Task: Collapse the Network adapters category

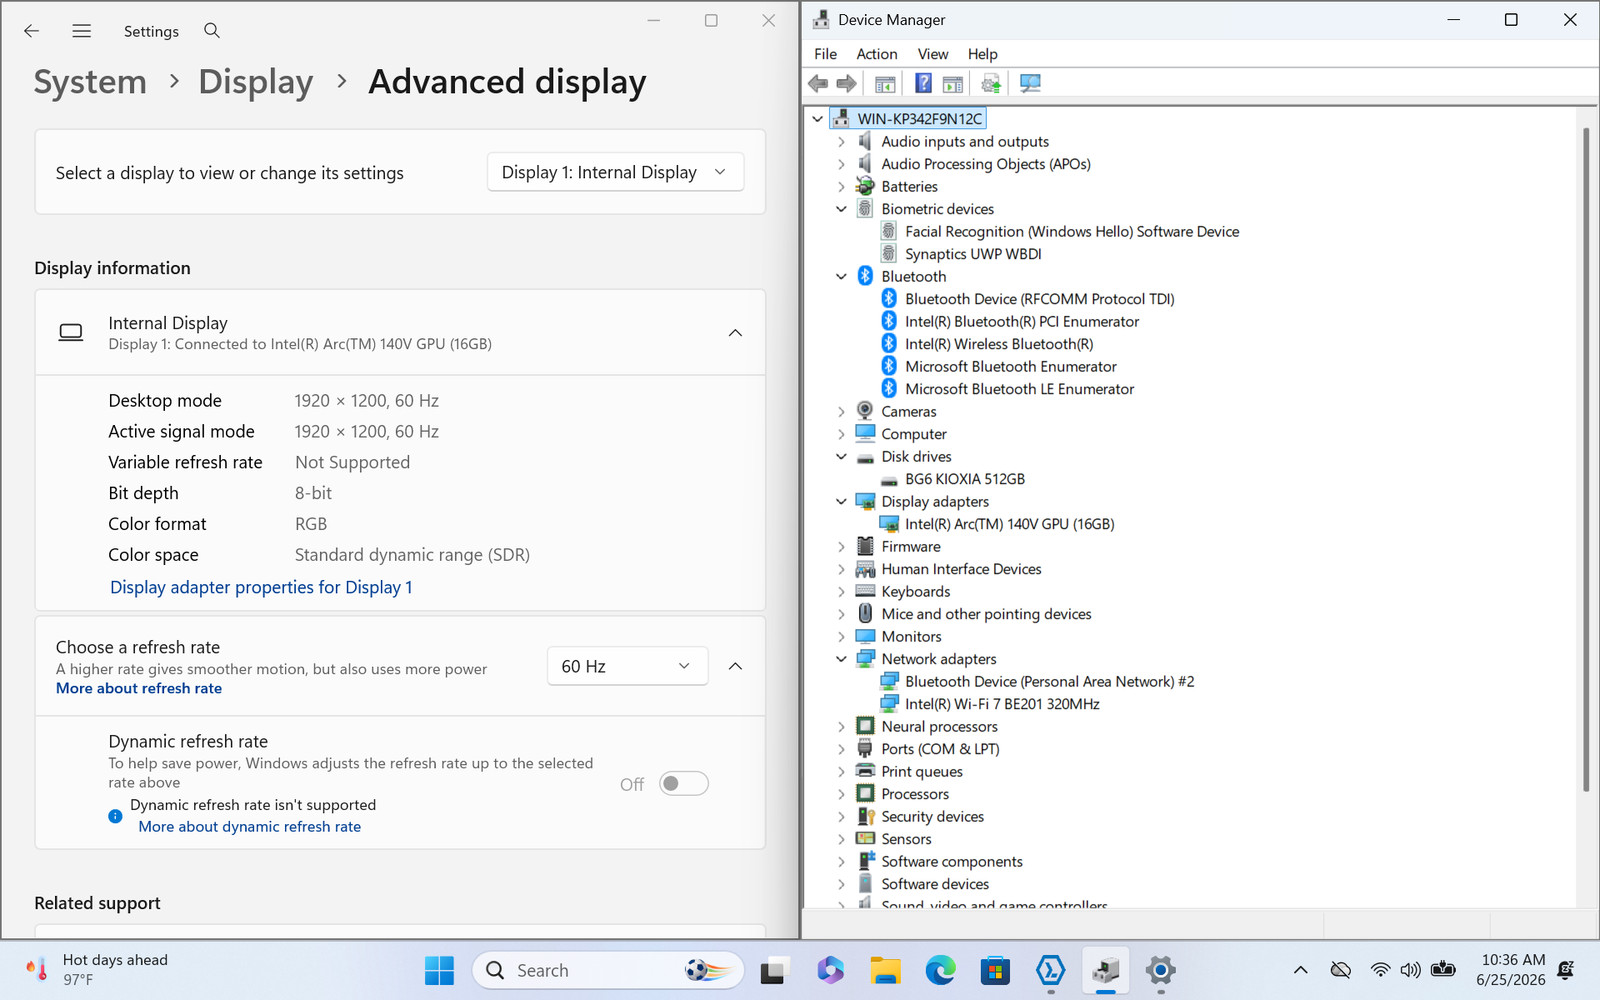Action: 841,659
